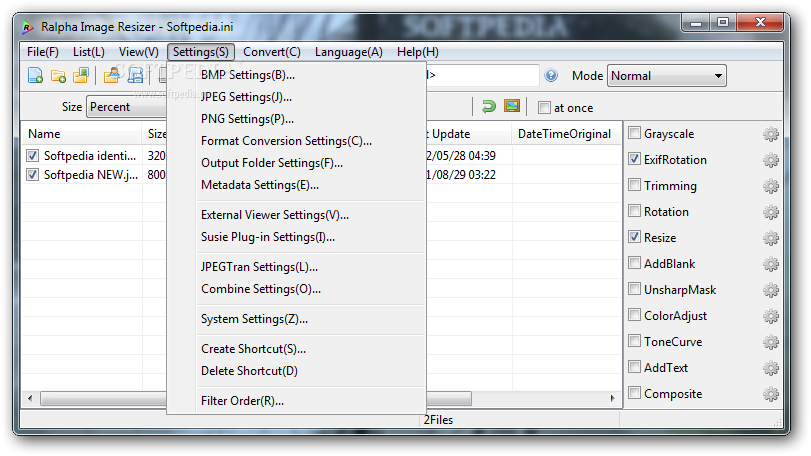
Task: Sort file list by Name column header
Action: point(82,134)
